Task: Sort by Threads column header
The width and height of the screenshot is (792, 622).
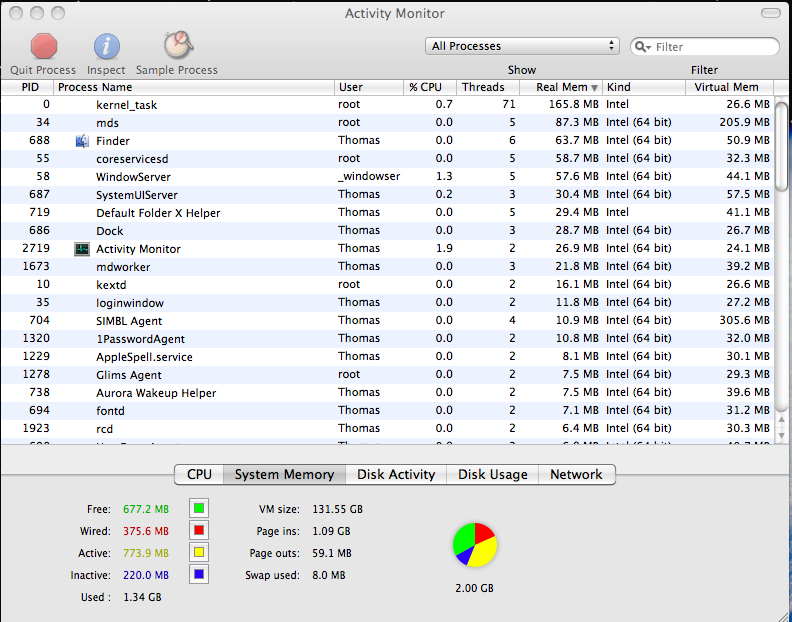Action: point(487,87)
